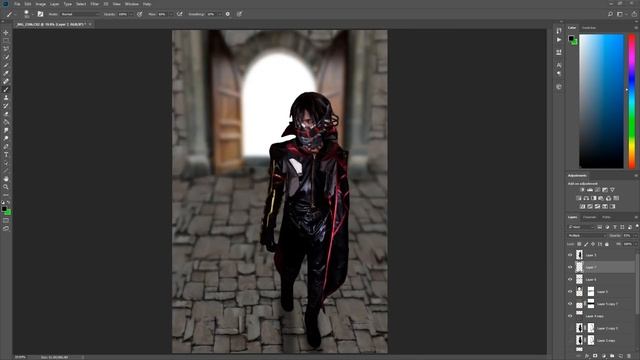Select the Move tool
Image resolution: width=640 pixels, height=360 pixels.
click(6, 33)
